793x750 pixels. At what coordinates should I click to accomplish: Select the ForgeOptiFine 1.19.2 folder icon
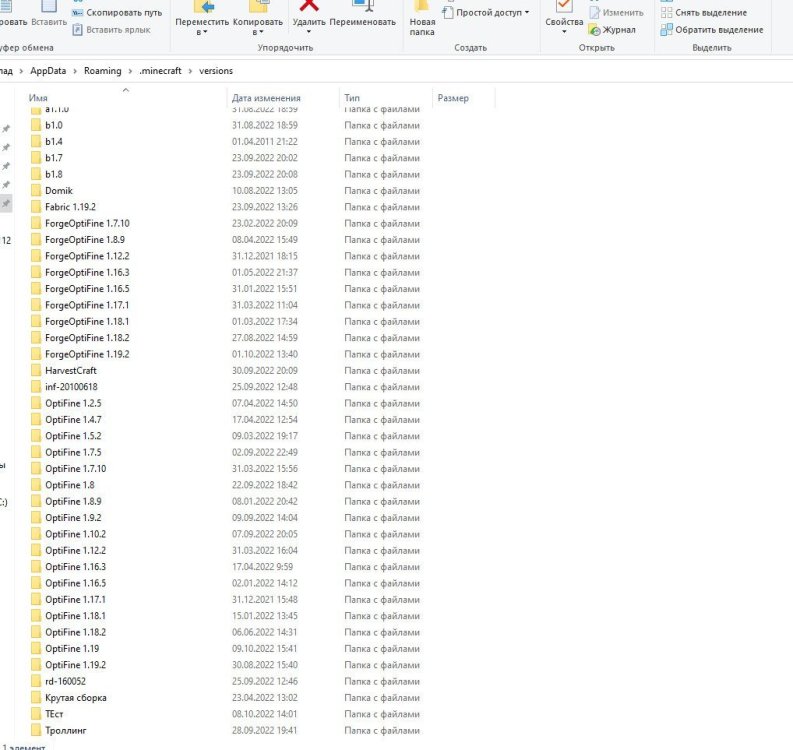coord(36,354)
